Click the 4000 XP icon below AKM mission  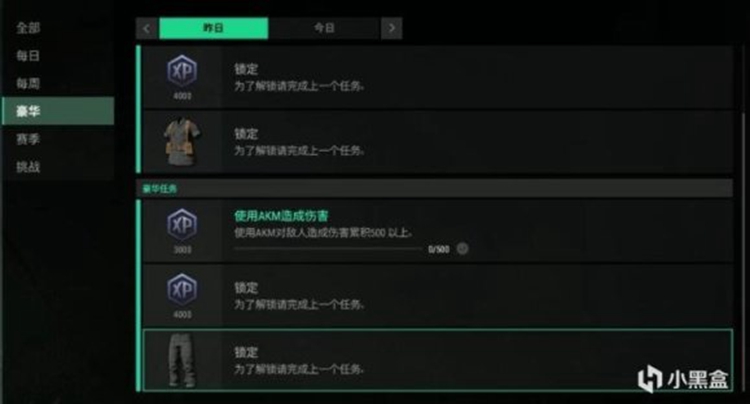182,290
